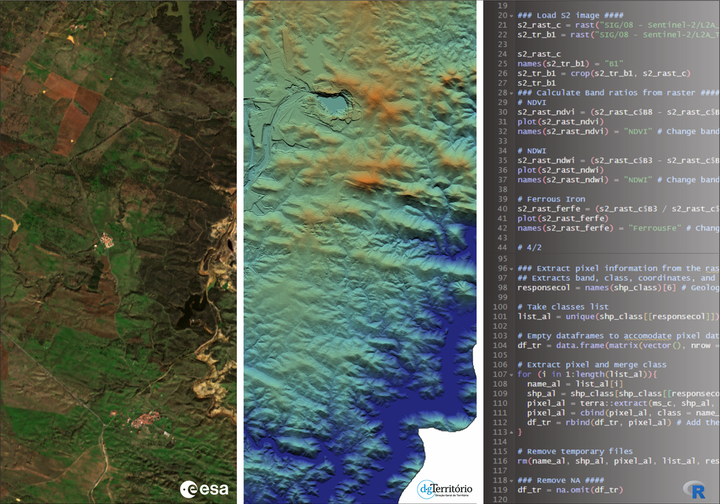Click the ESA logo on satellite image
Image resolution: width=720 pixels, height=504 pixels.
coord(203,489)
